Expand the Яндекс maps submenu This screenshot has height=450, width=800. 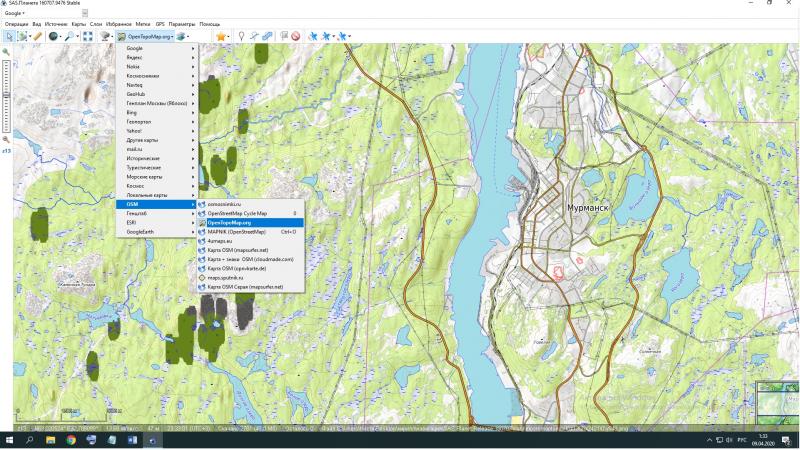click(157, 58)
